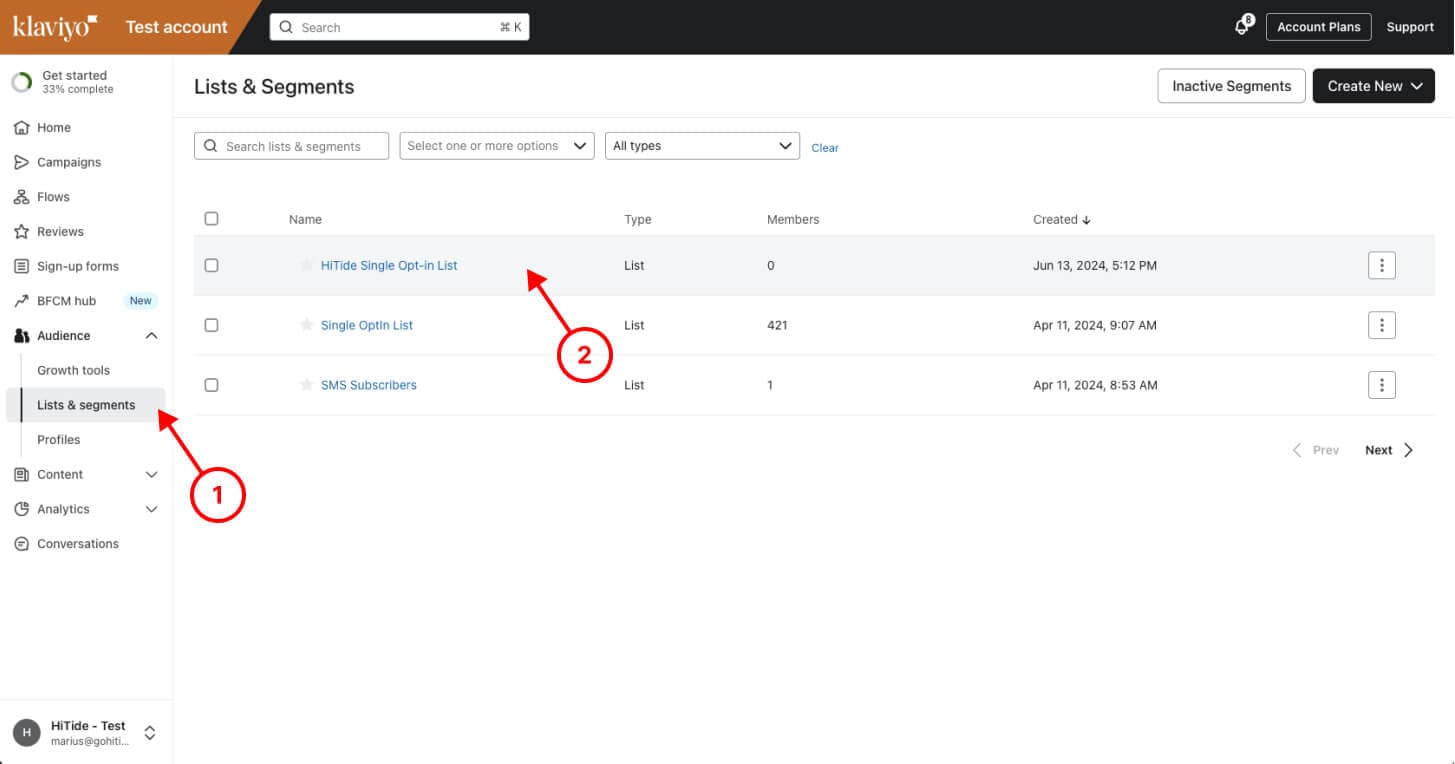This screenshot has width=1455, height=764.
Task: Click the search magnifier in top bar
Action: [x=287, y=28]
